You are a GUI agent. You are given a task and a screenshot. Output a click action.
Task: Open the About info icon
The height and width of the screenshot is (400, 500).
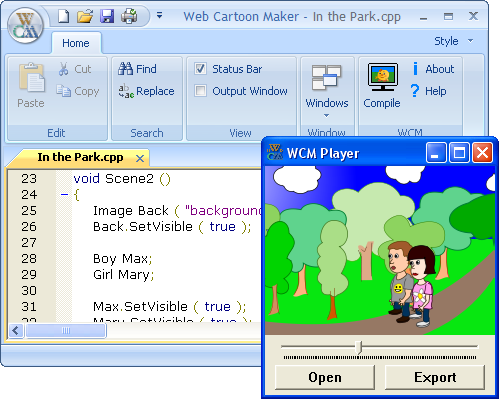415,69
